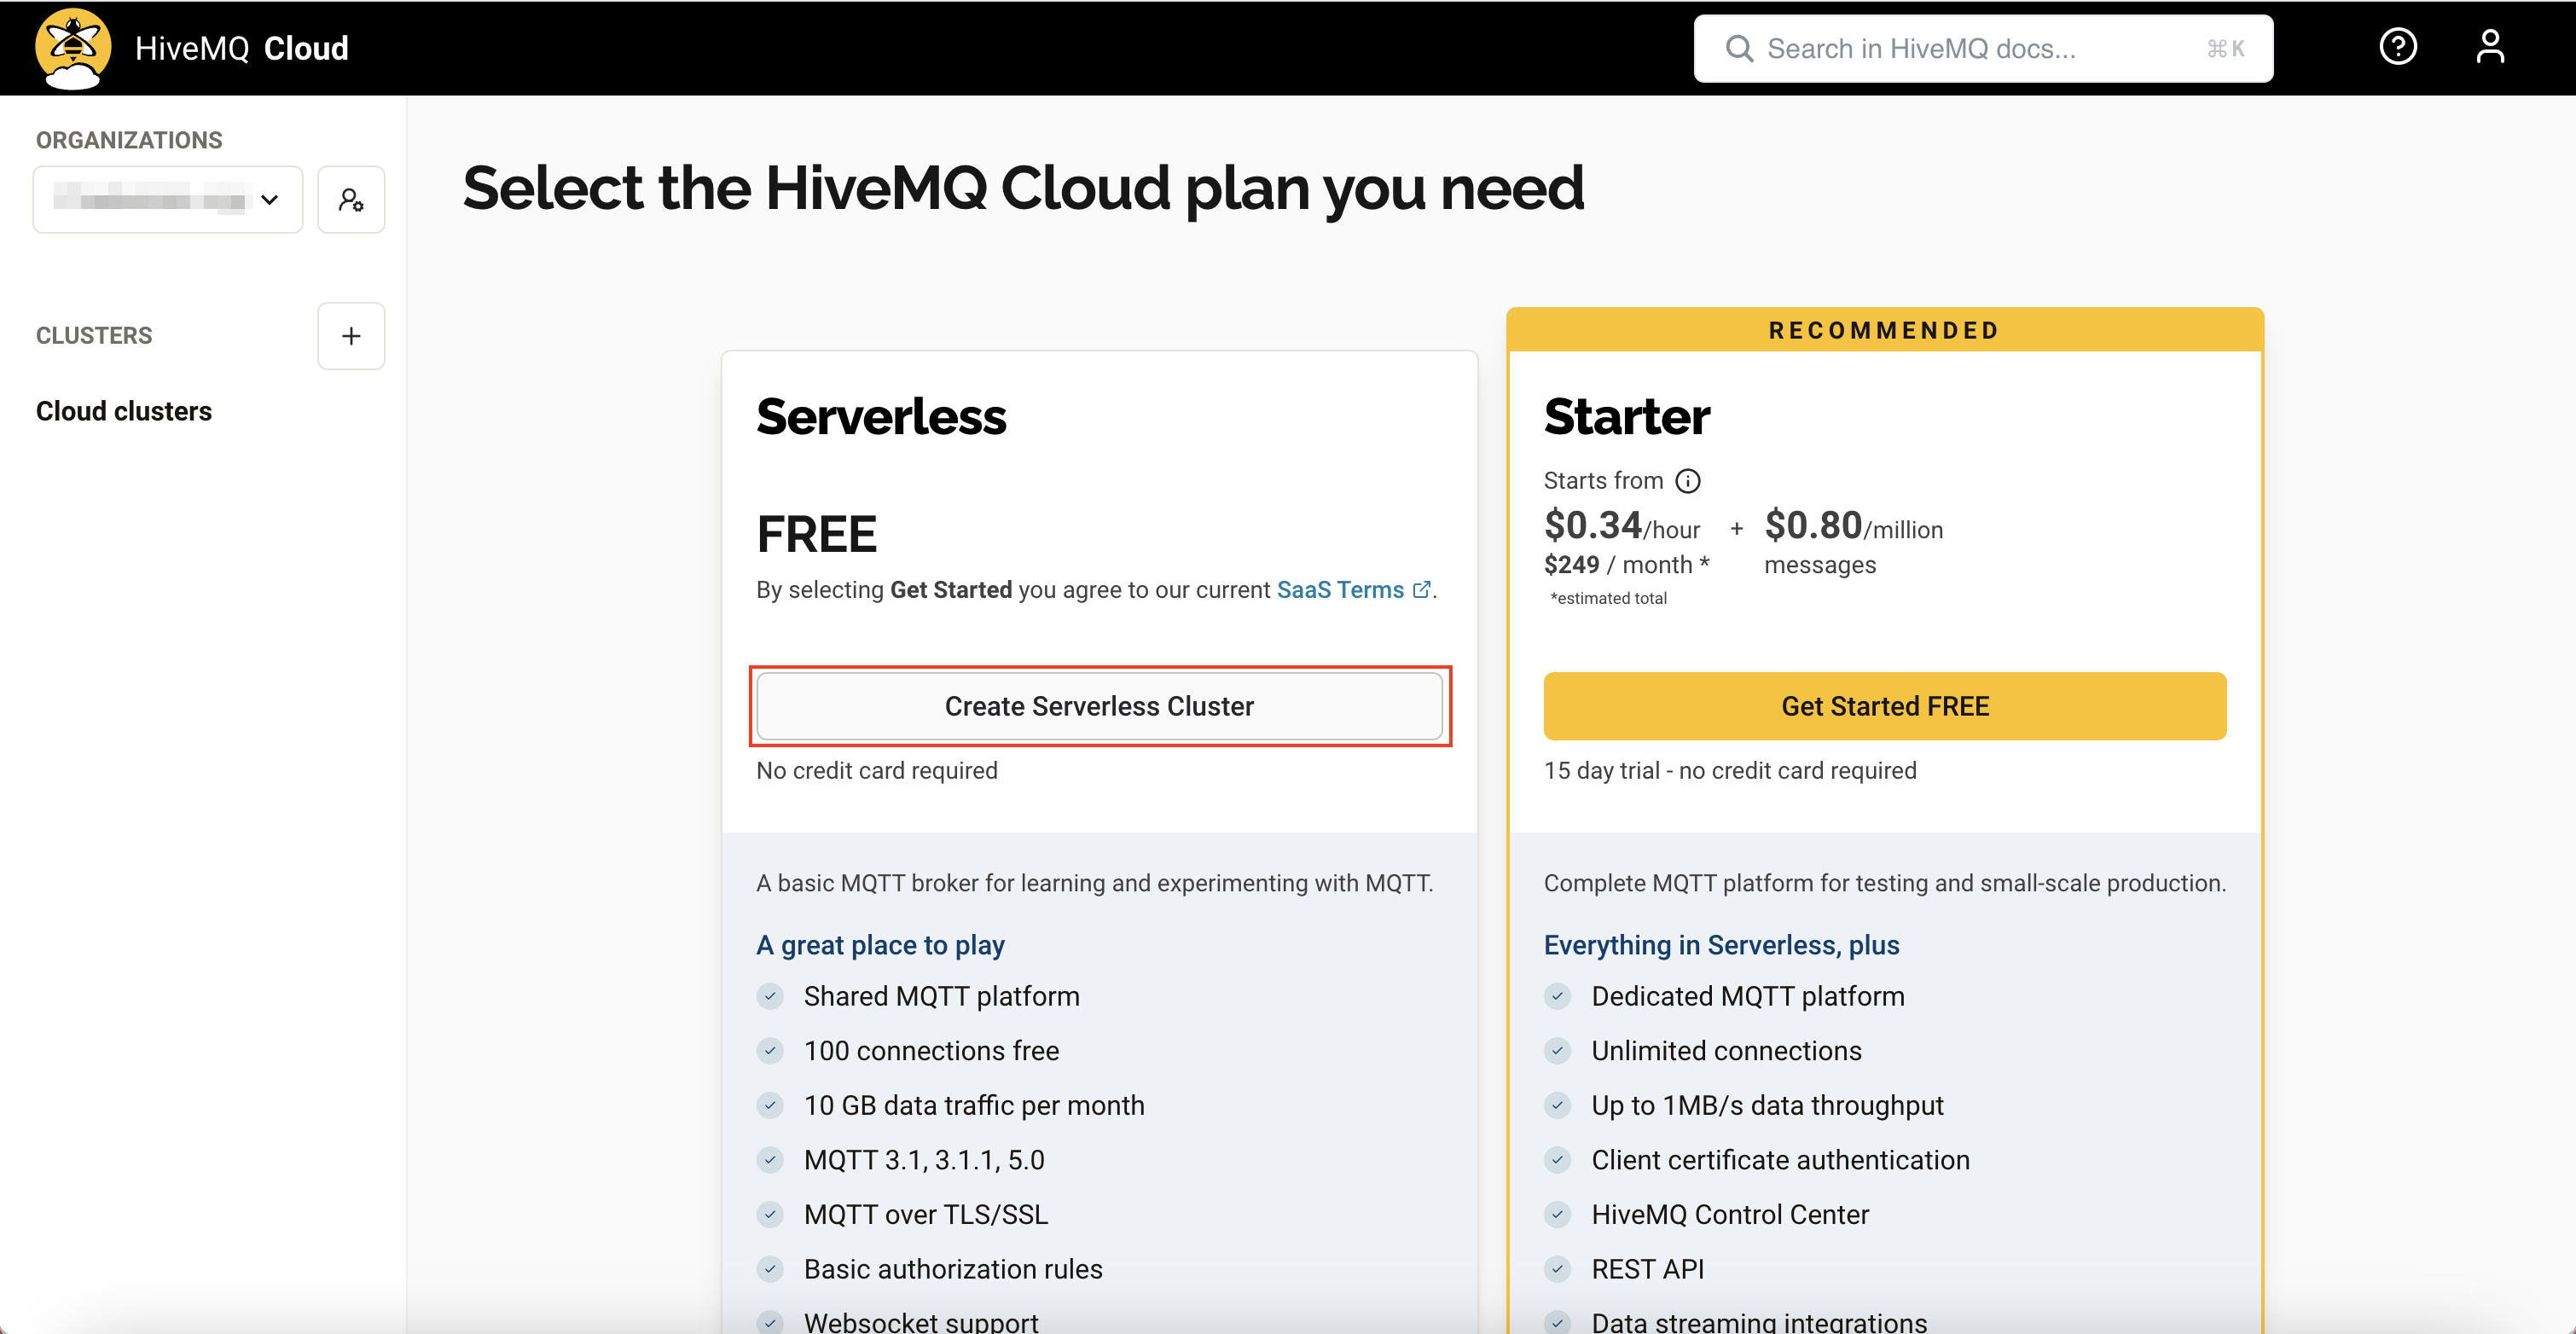The image size is (2576, 1334).
Task: Click checkmark beside 10 GB data traffic
Action: pyautogui.click(x=770, y=1105)
